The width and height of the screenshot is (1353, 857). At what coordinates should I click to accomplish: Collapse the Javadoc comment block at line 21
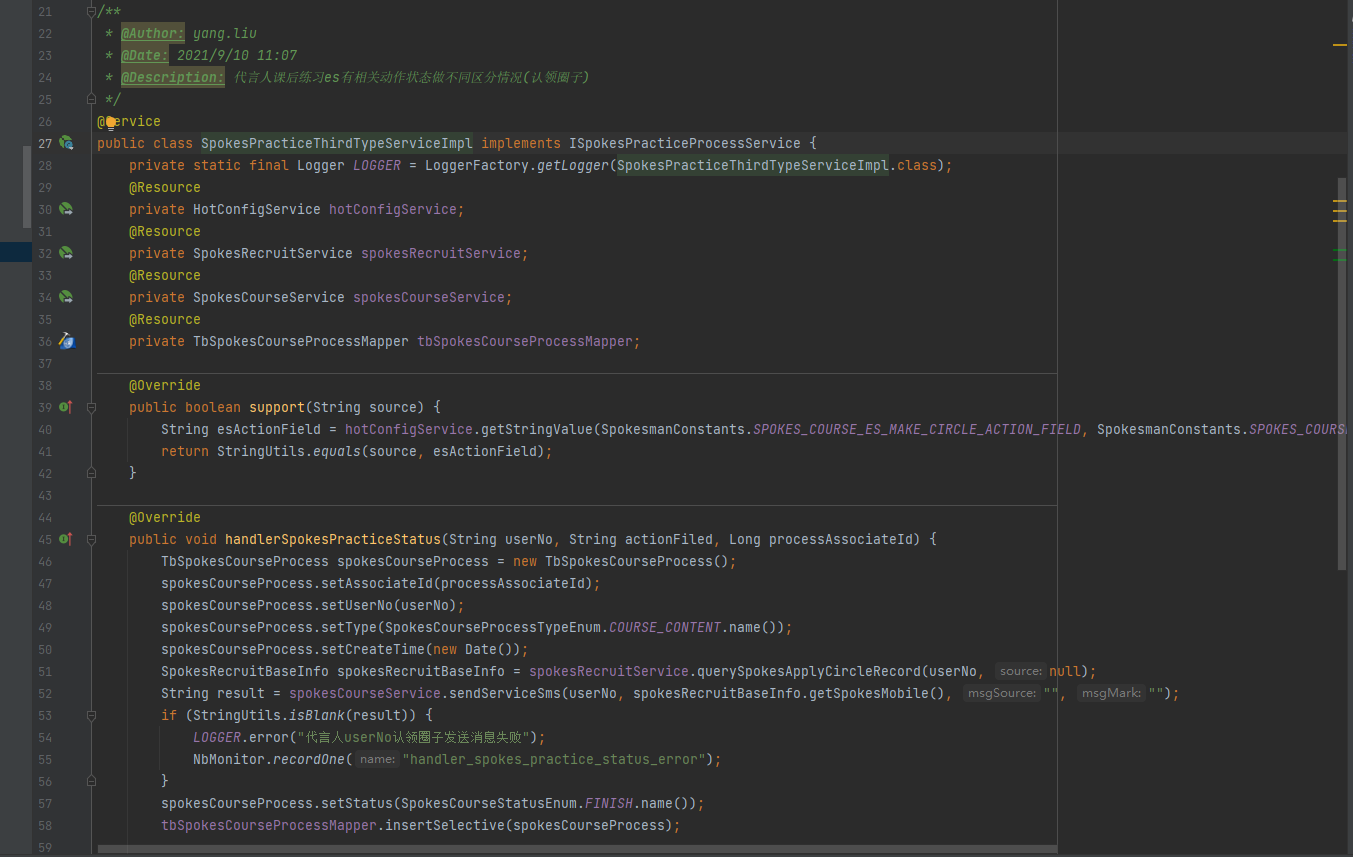click(91, 12)
